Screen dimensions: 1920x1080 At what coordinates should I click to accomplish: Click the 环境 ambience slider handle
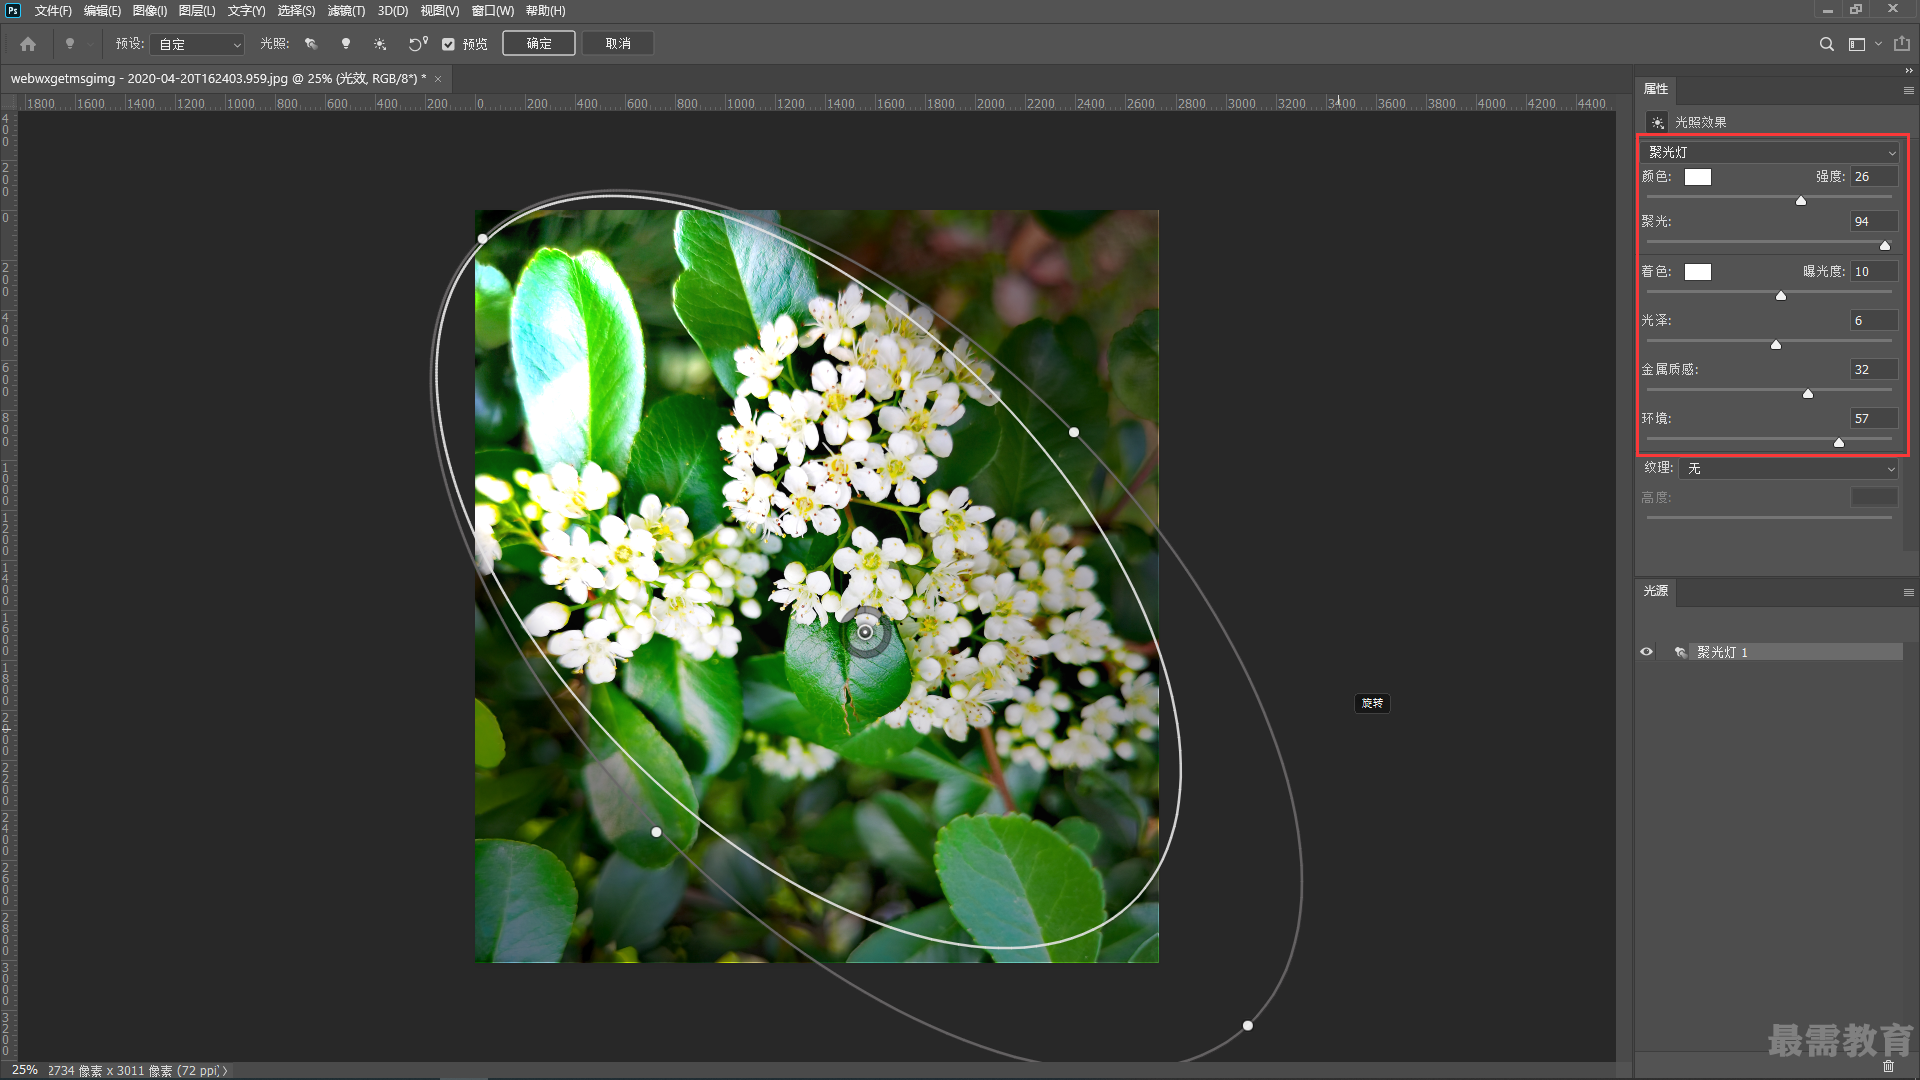point(1839,442)
